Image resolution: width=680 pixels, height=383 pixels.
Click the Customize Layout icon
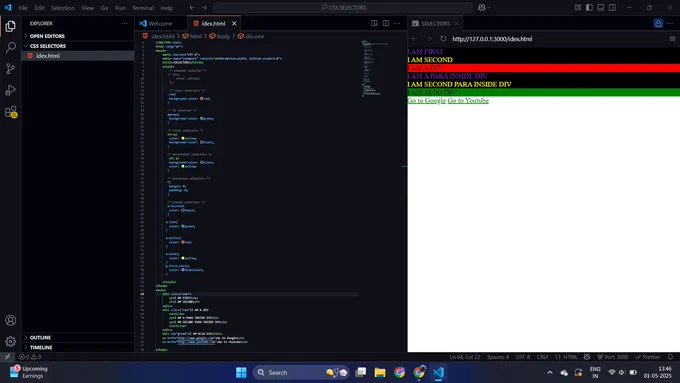pyautogui.click(x=578, y=7)
